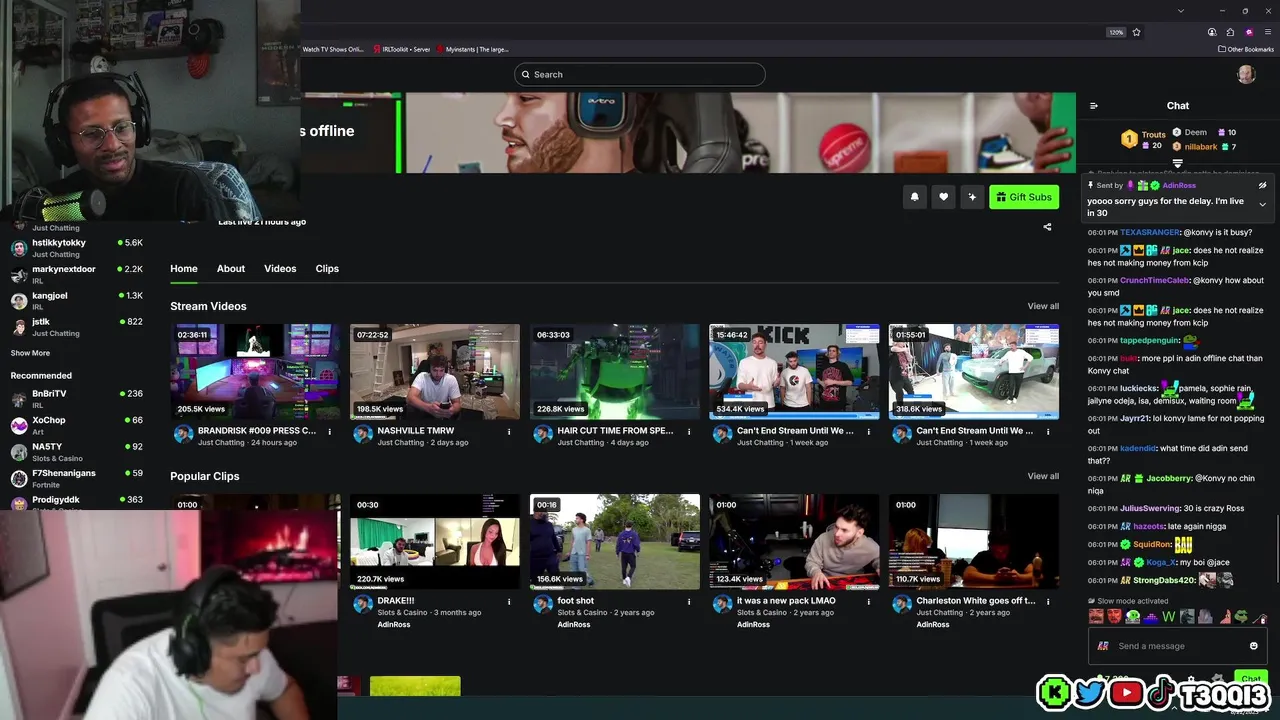This screenshot has height=720, width=1280.
Task: Click the Gift Subs button
Action: [1024, 197]
